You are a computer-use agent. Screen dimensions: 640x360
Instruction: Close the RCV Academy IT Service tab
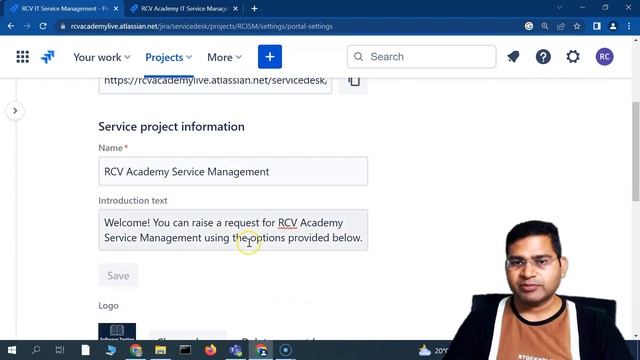coord(236,9)
